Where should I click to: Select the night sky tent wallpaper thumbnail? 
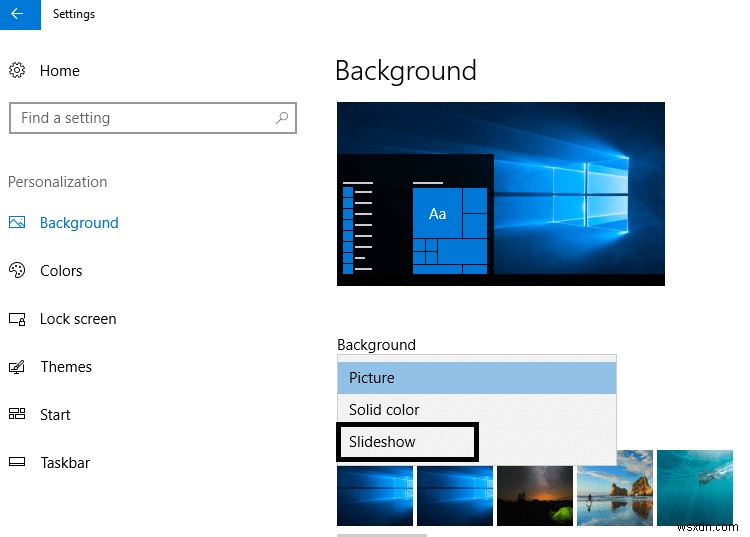coord(535,496)
